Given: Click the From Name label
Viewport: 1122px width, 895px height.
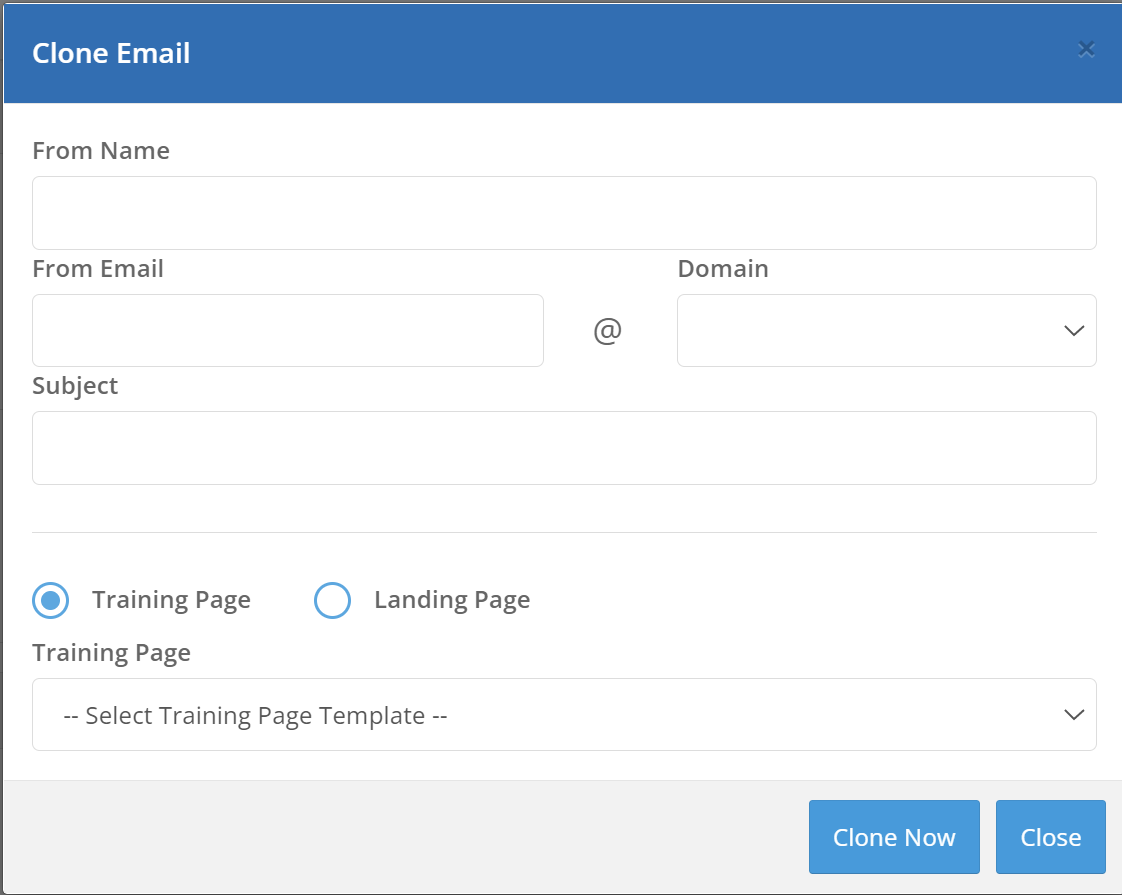Looking at the screenshot, I should (x=101, y=151).
